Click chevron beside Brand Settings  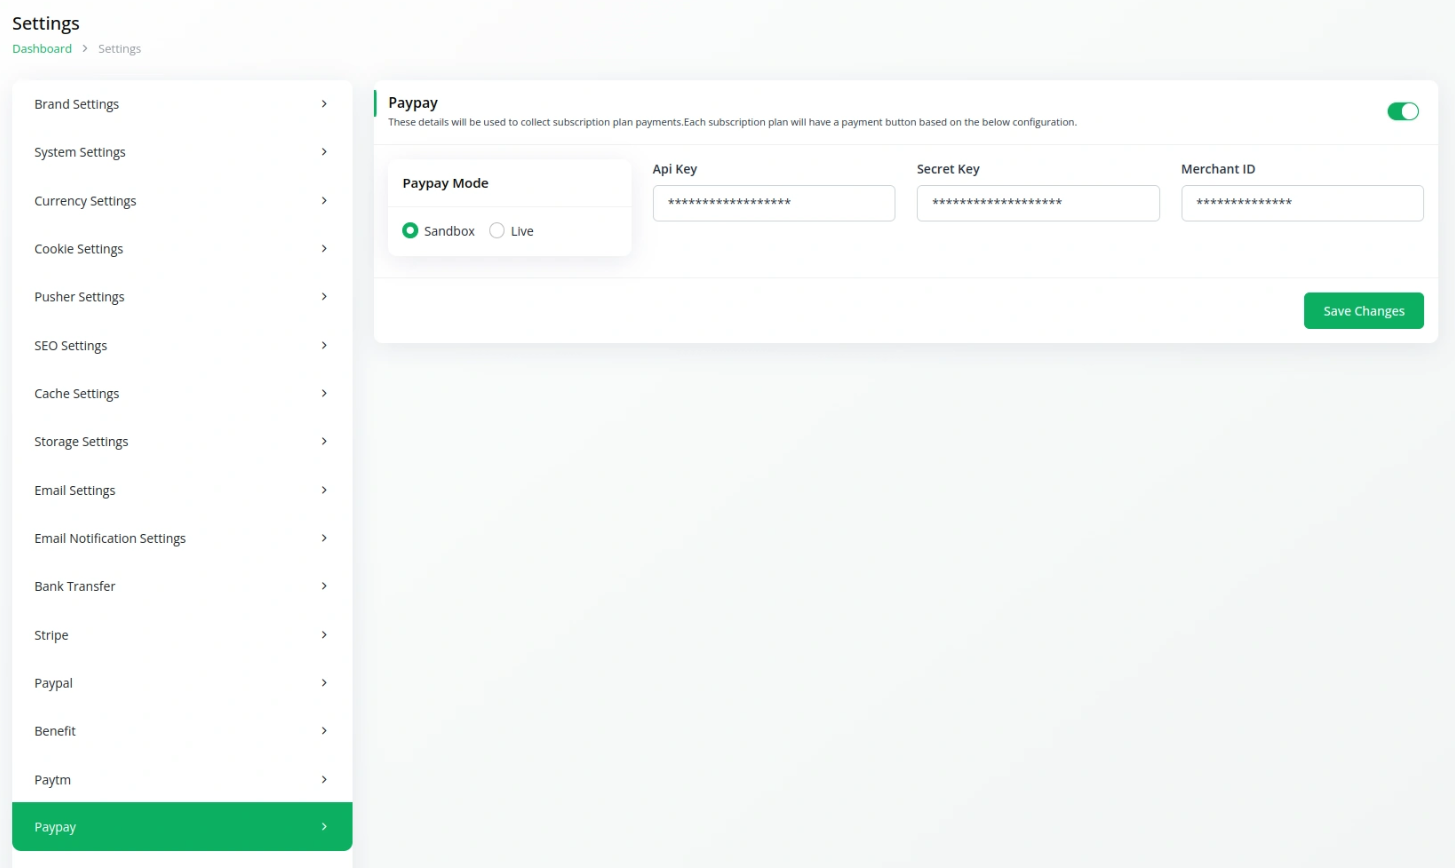pyautogui.click(x=324, y=104)
